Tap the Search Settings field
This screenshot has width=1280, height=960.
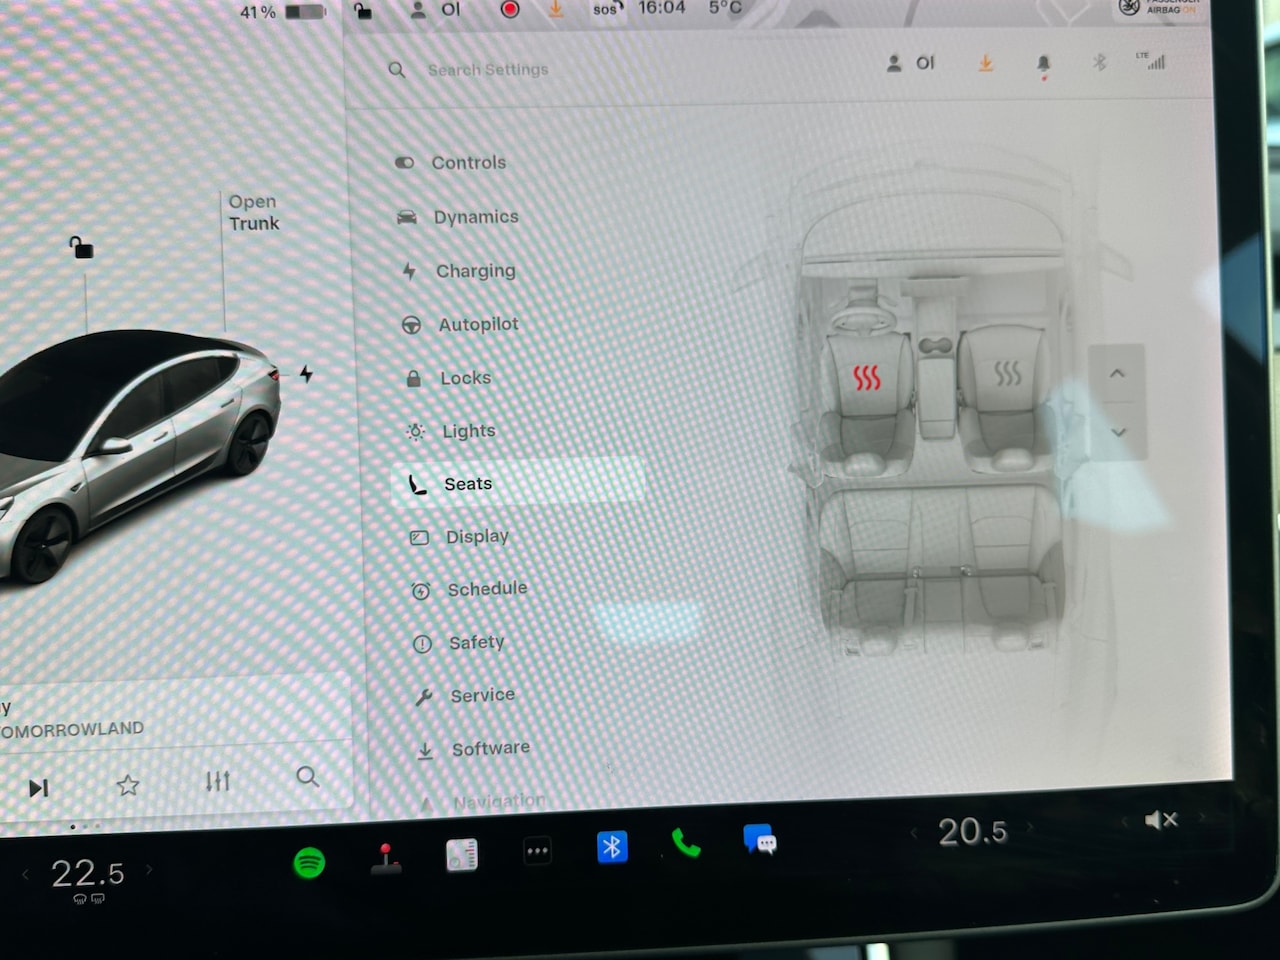[x=488, y=70]
